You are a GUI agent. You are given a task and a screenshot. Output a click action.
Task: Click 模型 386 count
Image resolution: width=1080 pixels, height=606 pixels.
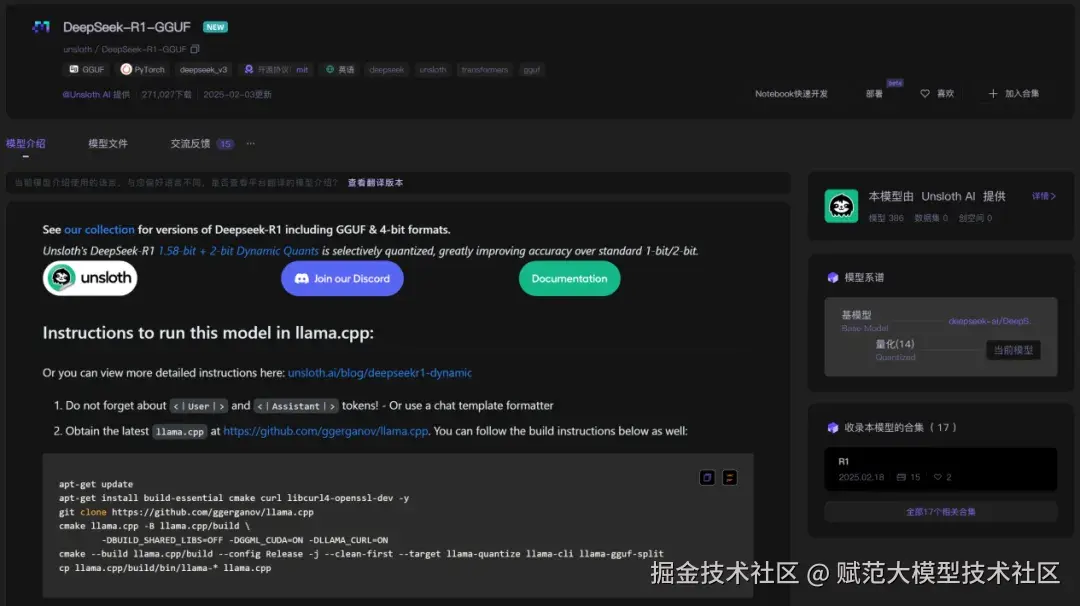886,218
